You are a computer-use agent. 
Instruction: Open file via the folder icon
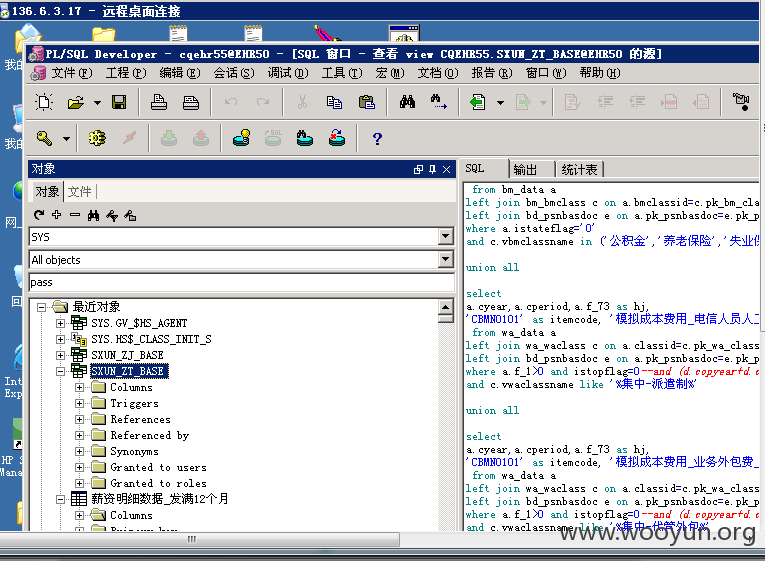coord(76,102)
